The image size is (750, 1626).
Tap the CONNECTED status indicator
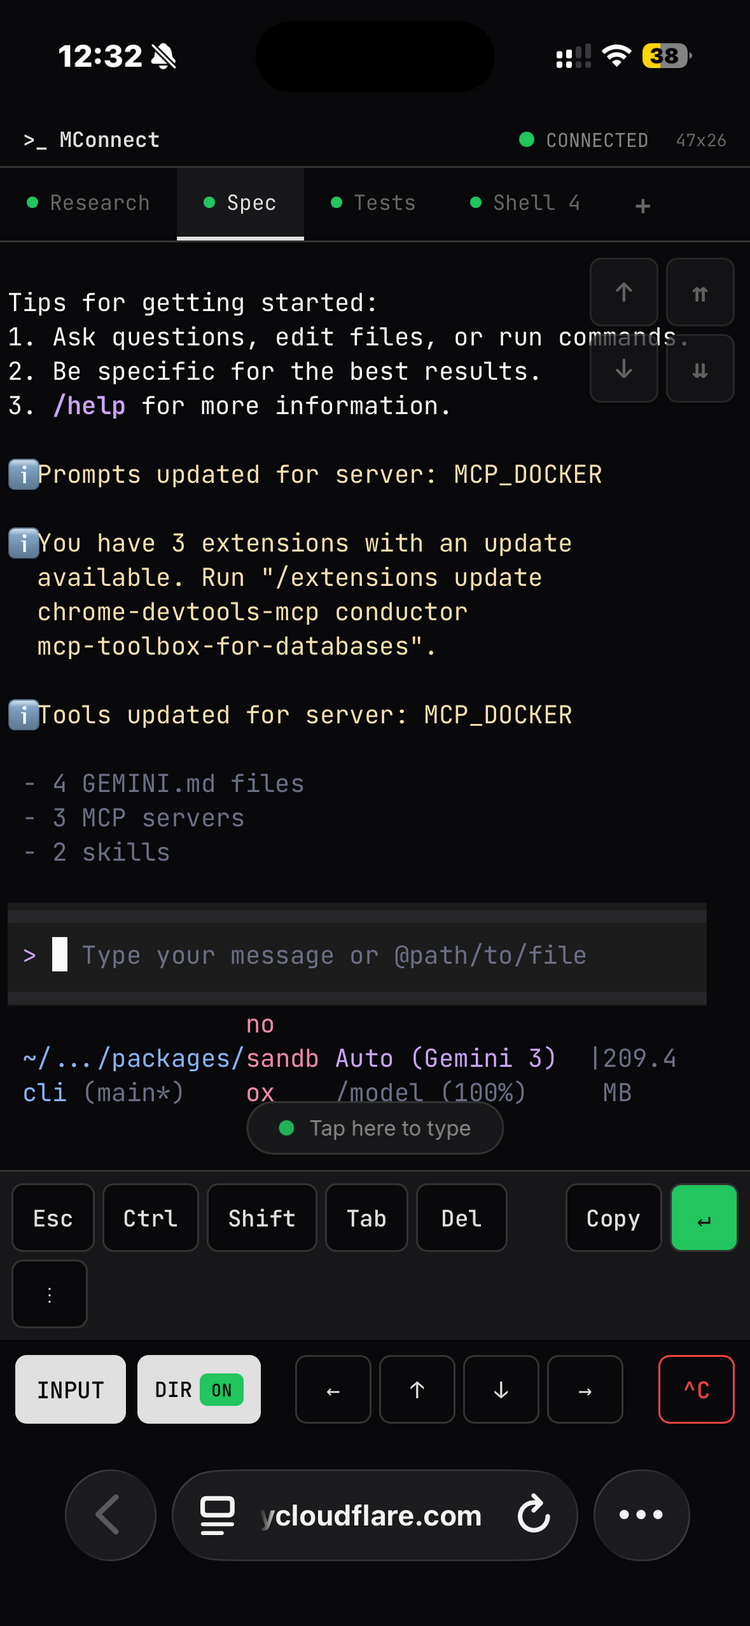coord(584,140)
